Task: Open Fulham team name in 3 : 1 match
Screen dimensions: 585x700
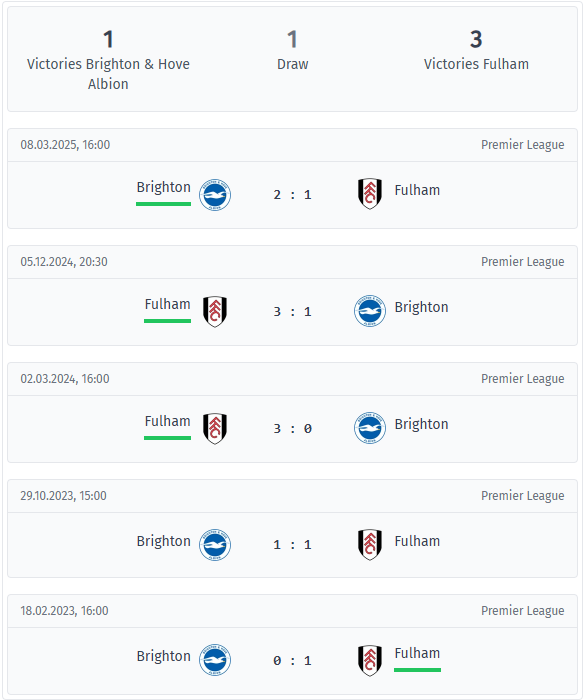Action: pos(167,304)
